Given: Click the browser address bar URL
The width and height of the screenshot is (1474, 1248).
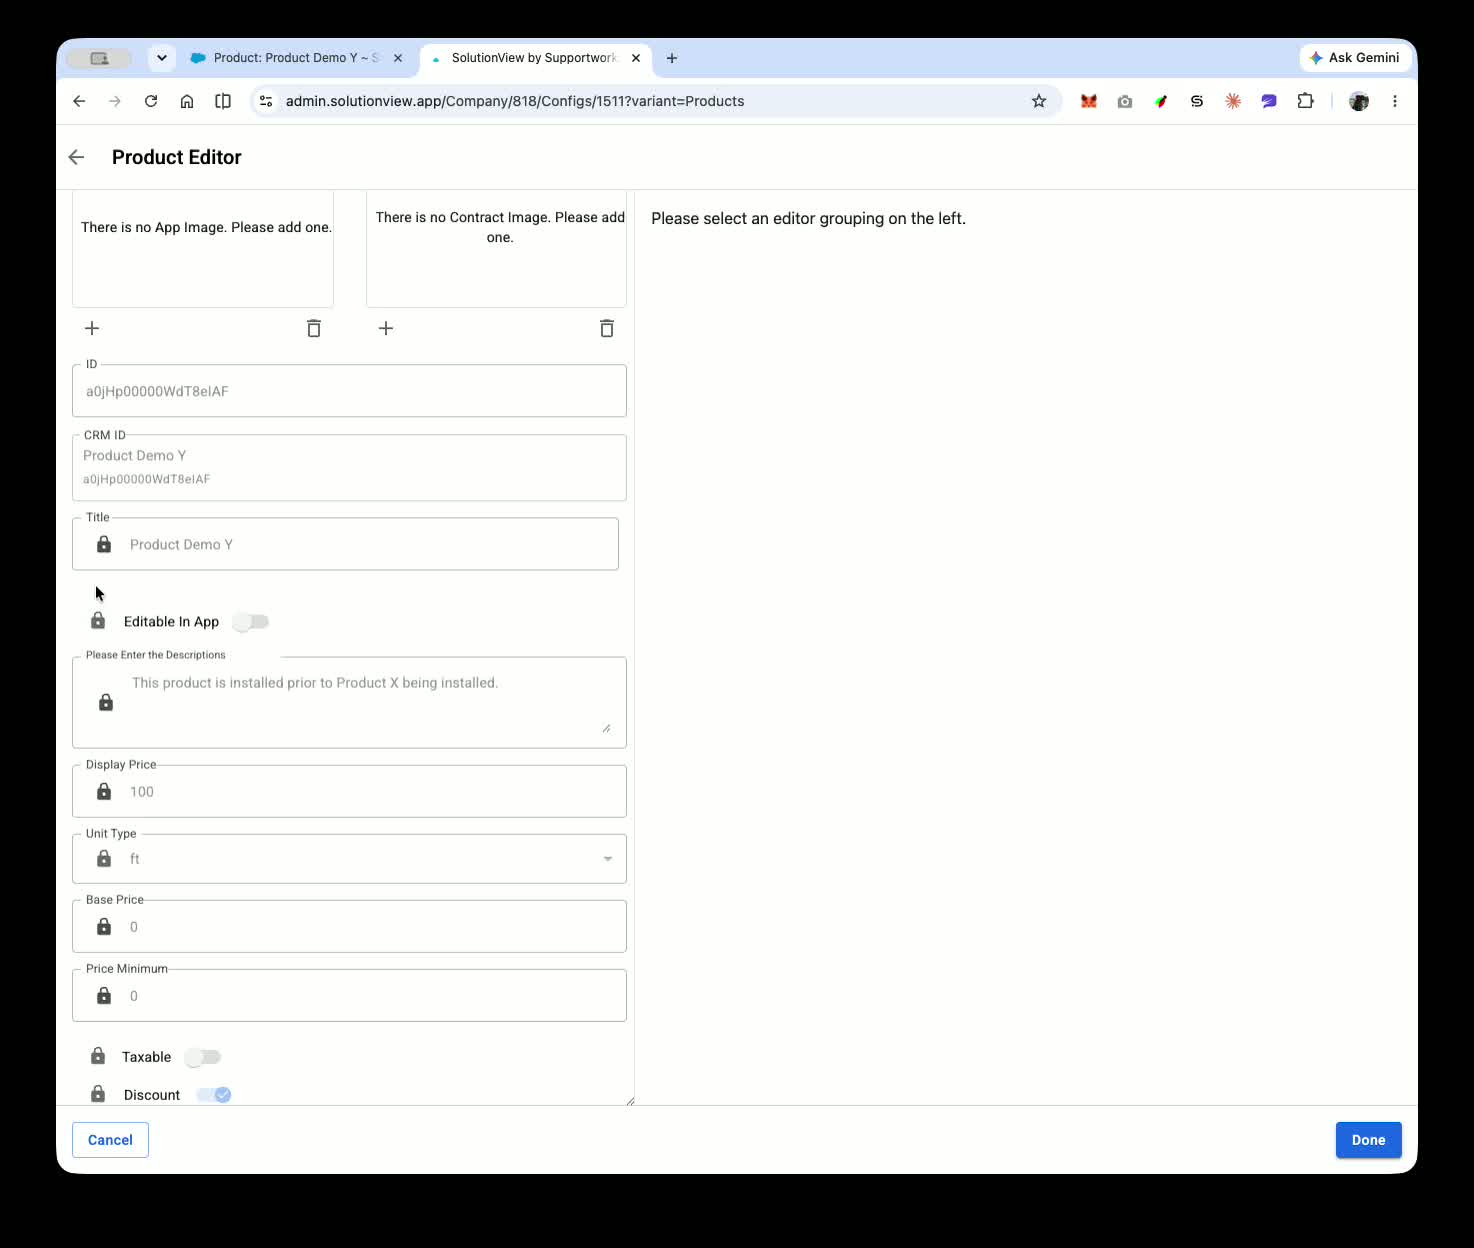Looking at the screenshot, I should (x=515, y=101).
